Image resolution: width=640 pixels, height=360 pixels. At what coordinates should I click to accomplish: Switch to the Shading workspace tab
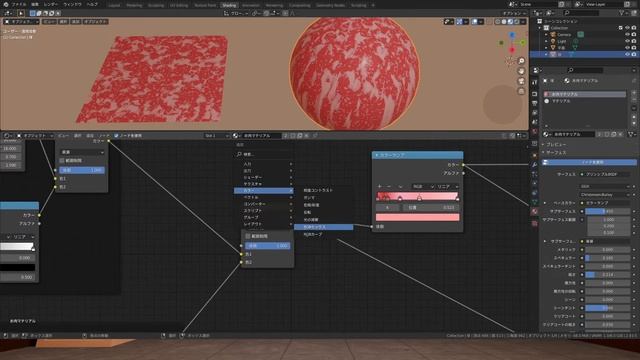[229, 5]
